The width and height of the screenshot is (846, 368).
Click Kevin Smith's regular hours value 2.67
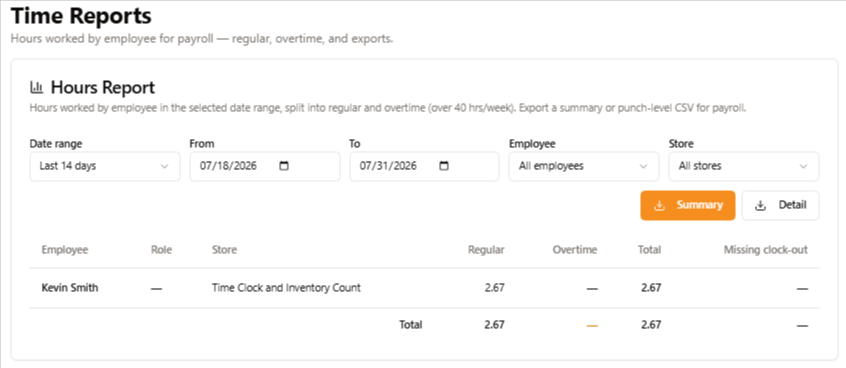tap(494, 288)
